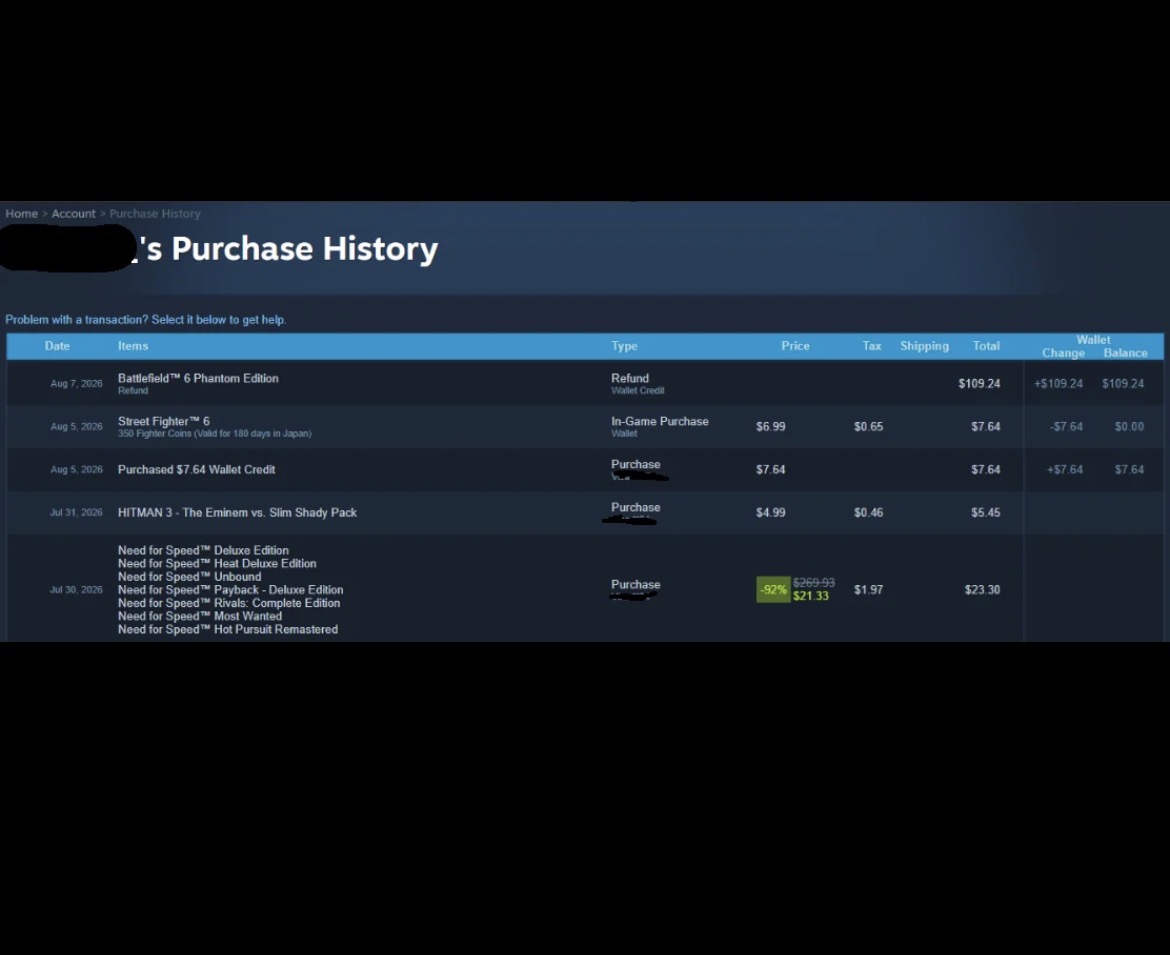This screenshot has width=1170, height=955.
Task: Click the $0.46 tax value
Action: click(x=869, y=513)
